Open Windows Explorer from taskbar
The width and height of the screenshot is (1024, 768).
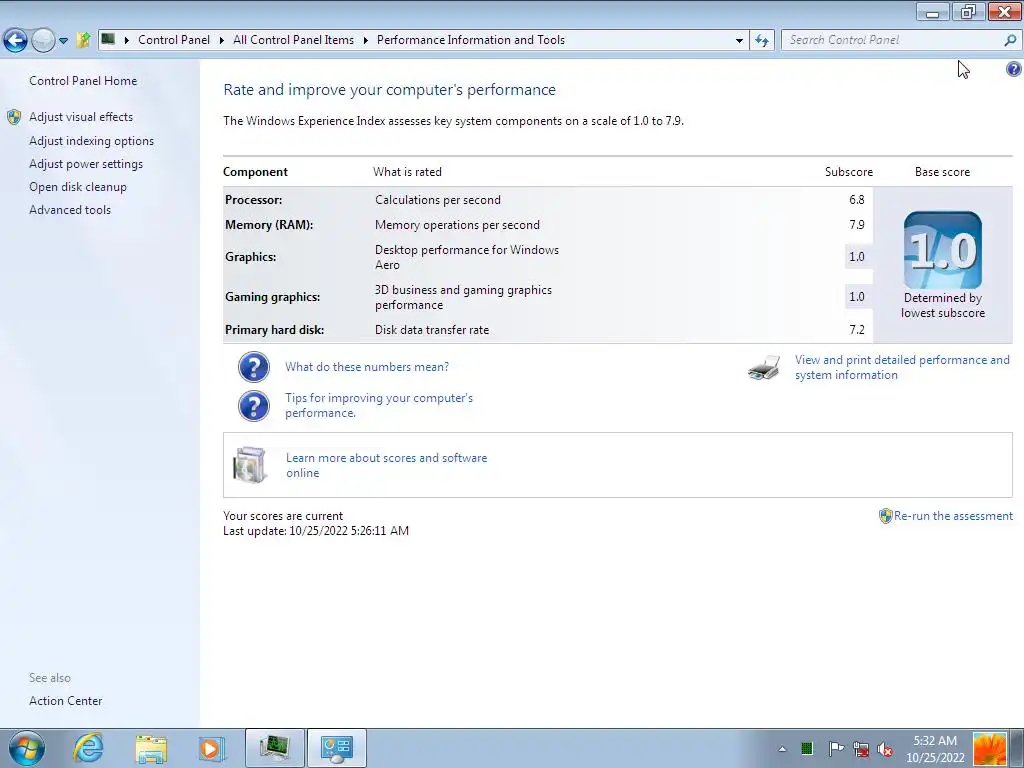(151, 748)
